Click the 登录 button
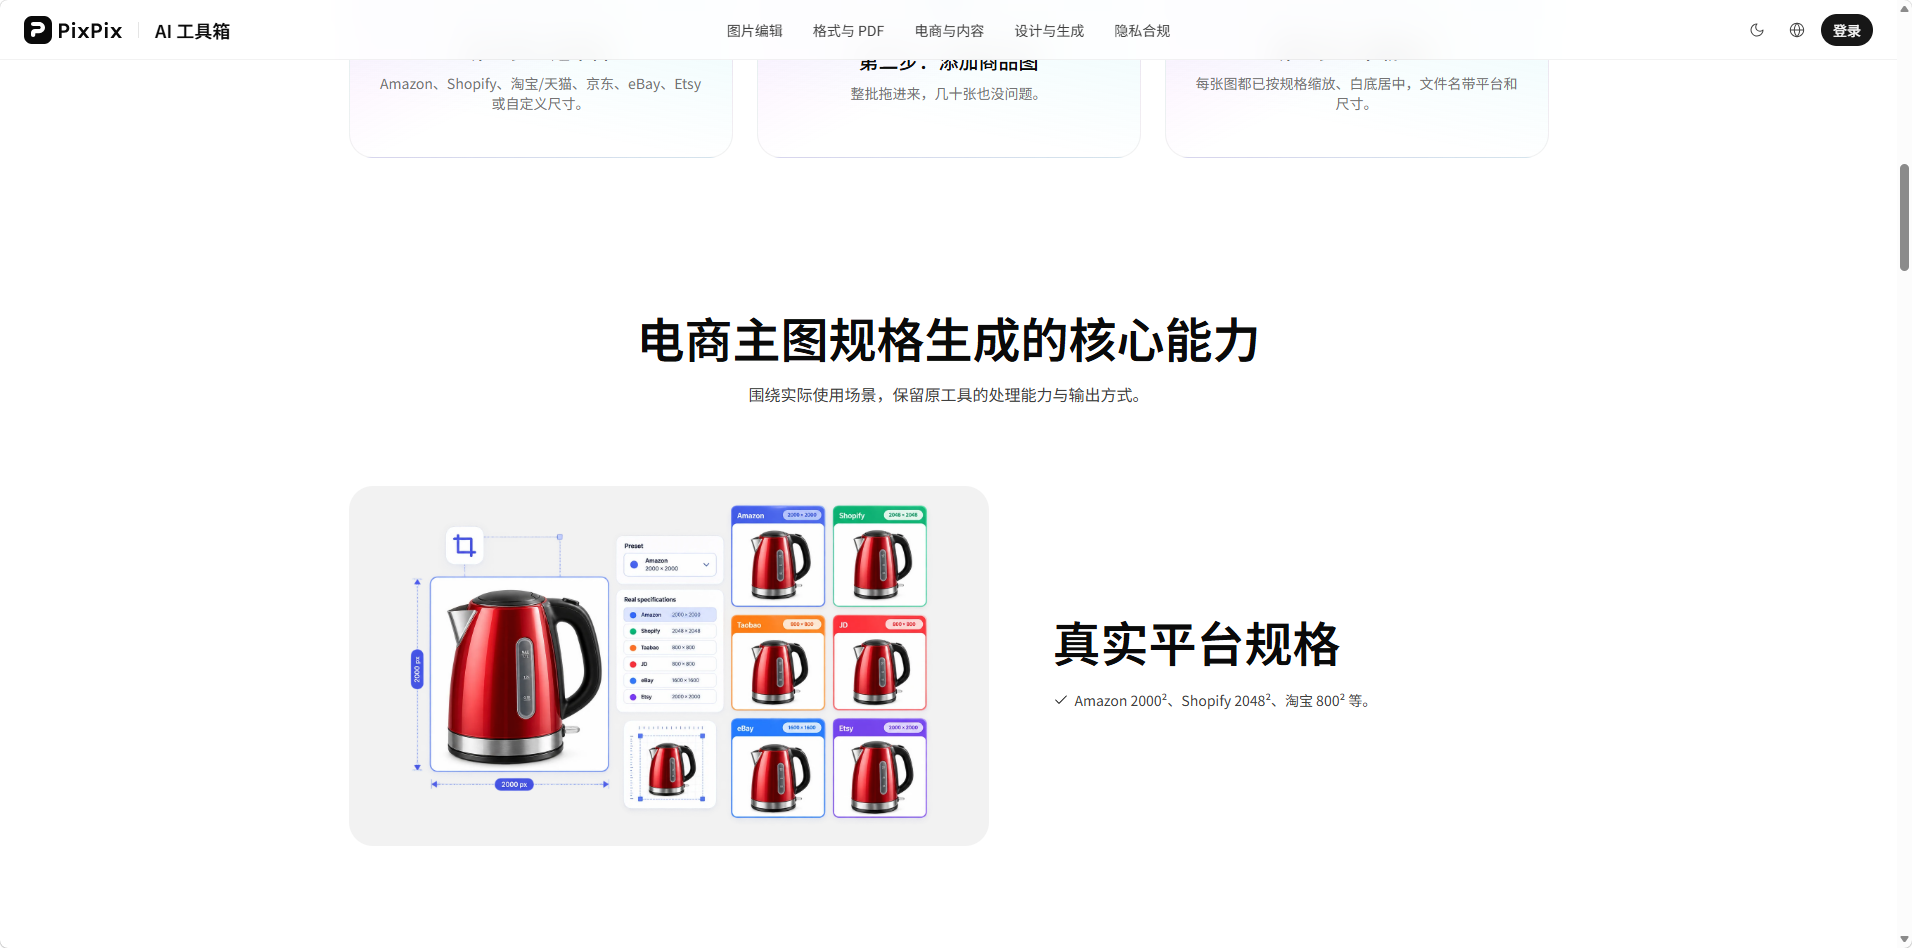This screenshot has width=1912, height=948. pyautogui.click(x=1846, y=30)
